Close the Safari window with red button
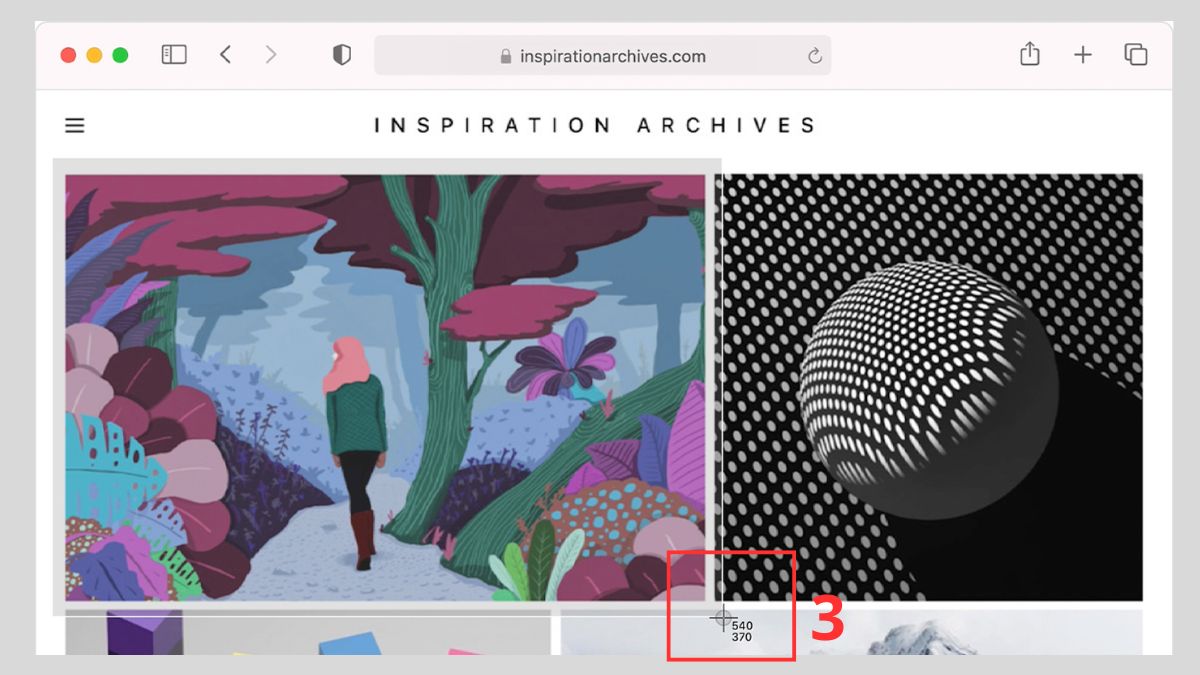Screen dimensions: 1200x675 tap(68, 55)
